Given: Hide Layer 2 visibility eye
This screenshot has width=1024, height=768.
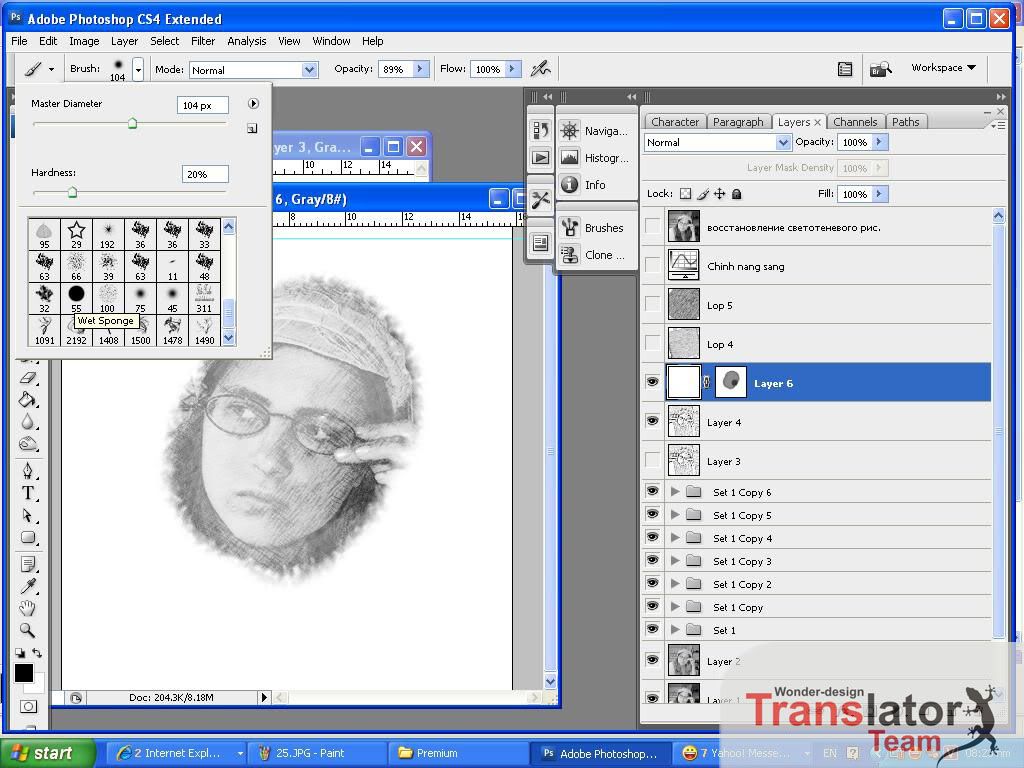Looking at the screenshot, I should [x=652, y=660].
